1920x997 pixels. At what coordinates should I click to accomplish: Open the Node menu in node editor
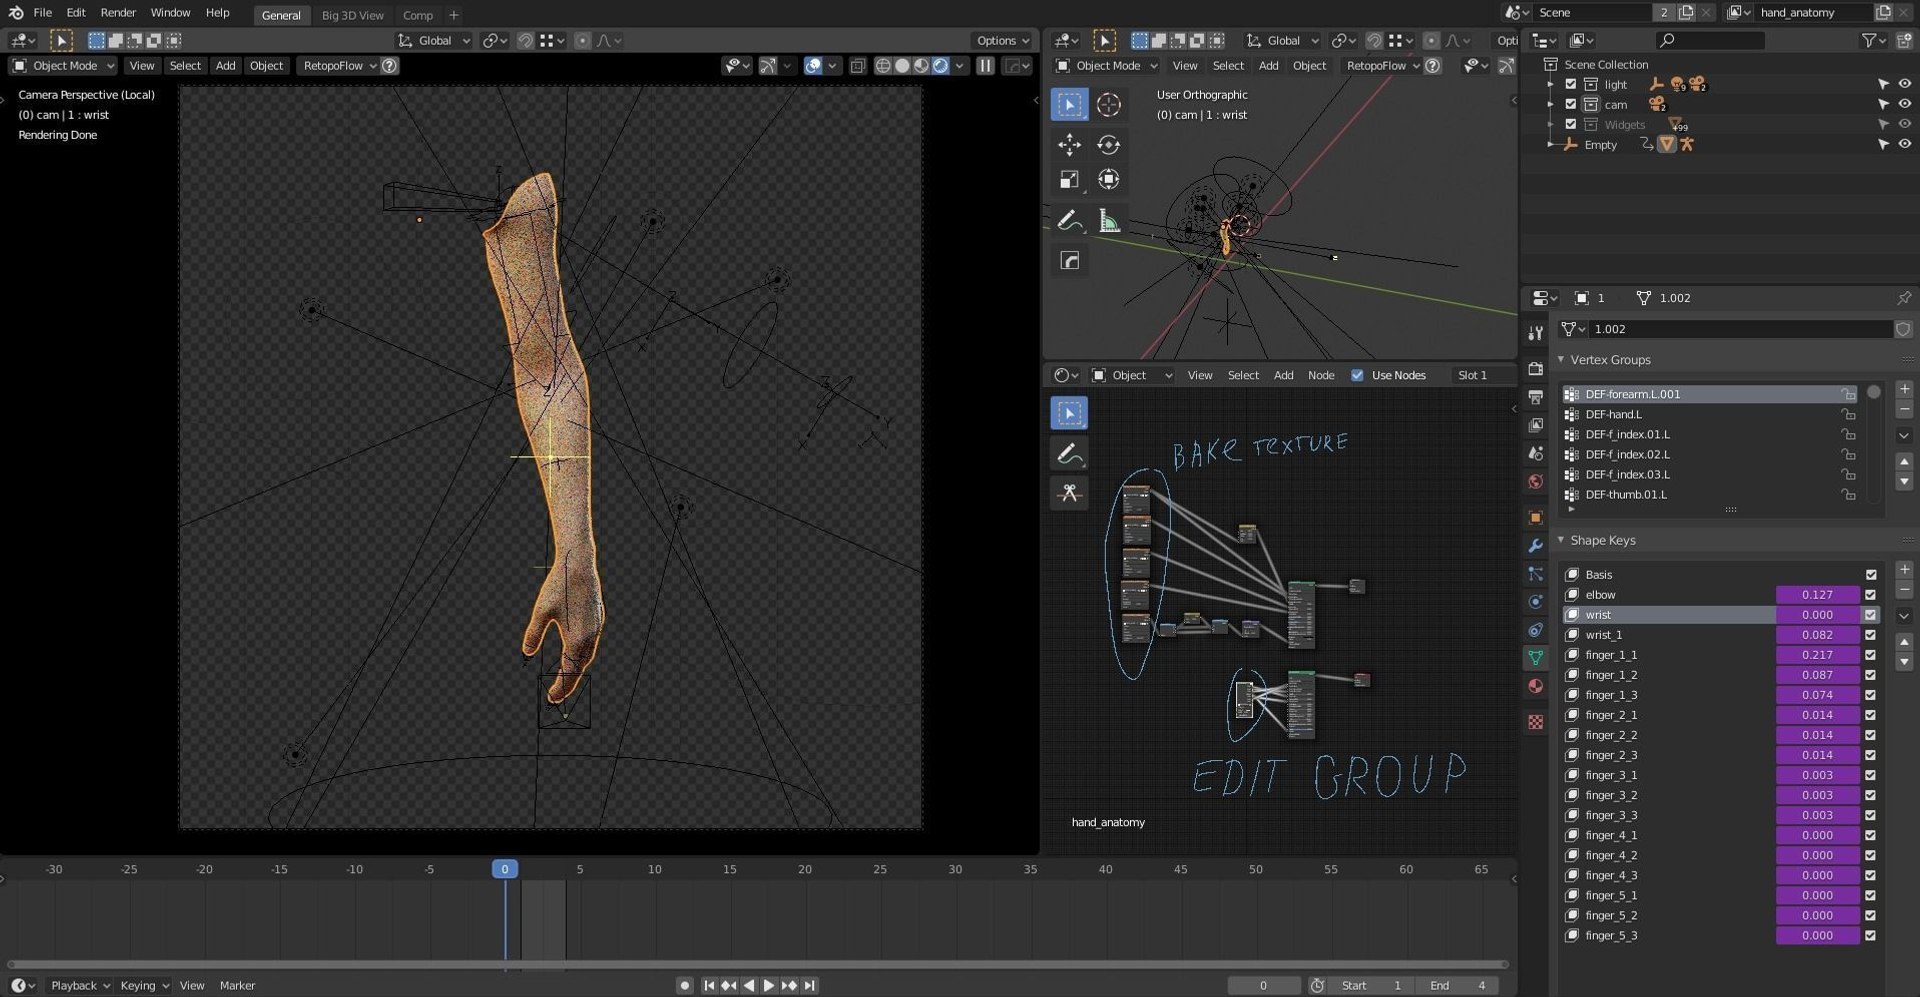[1321, 375]
